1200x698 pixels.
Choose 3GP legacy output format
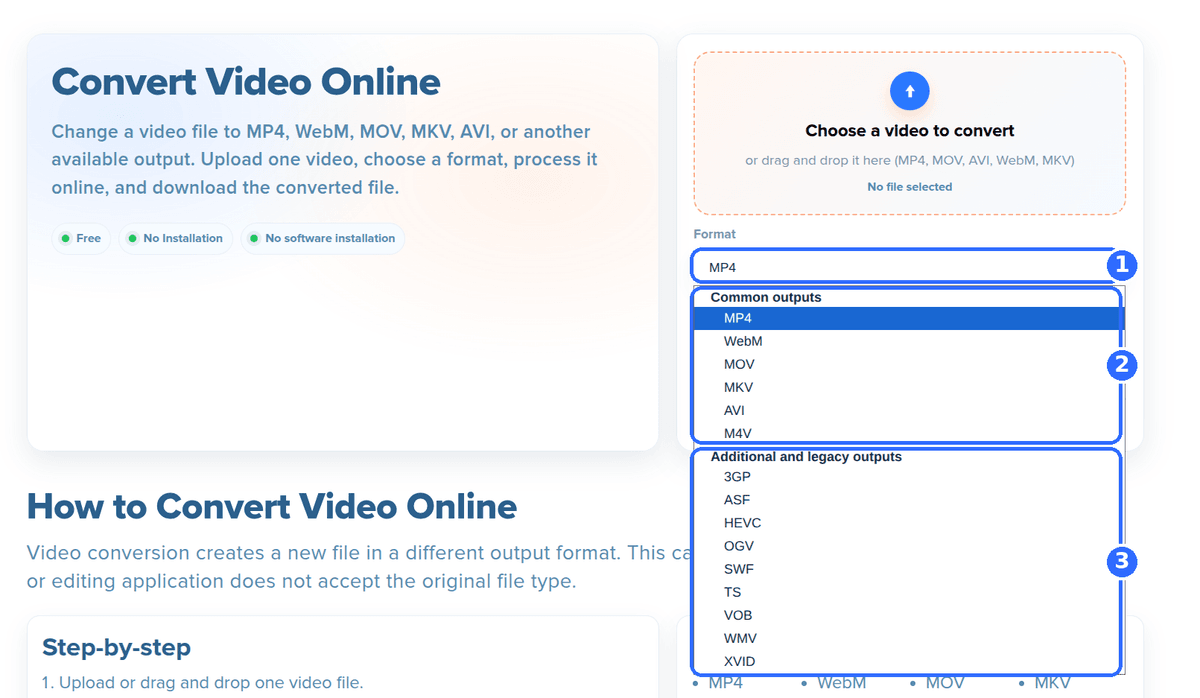click(909, 477)
